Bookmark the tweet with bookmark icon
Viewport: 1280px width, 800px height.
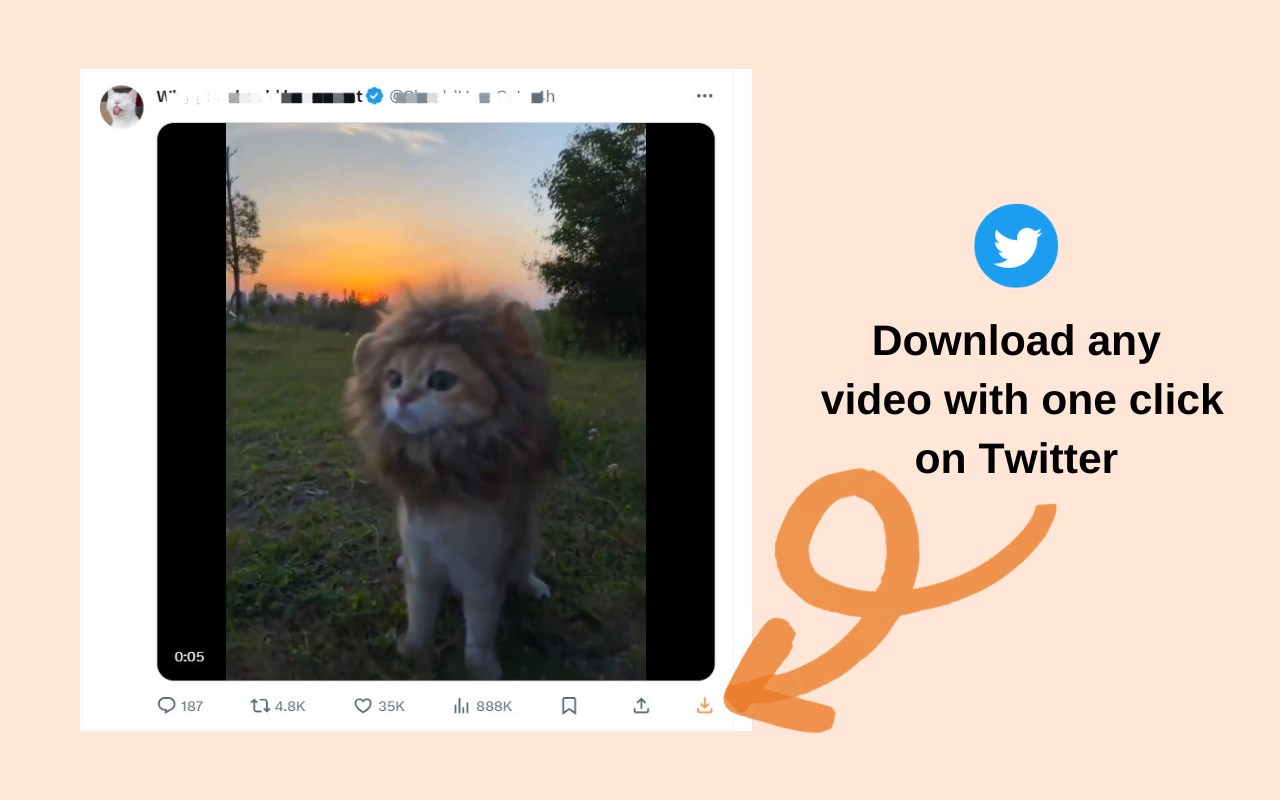click(x=569, y=705)
